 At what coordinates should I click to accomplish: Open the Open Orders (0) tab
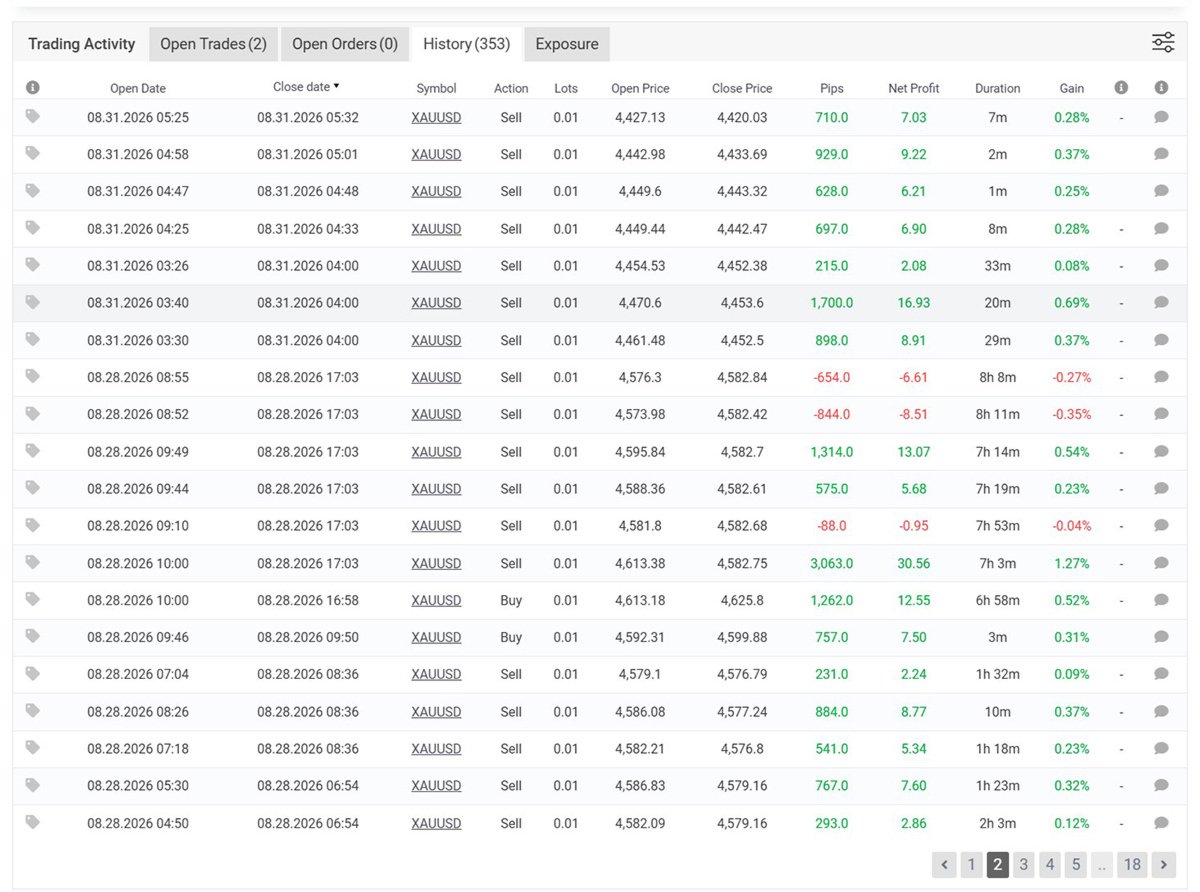345,44
